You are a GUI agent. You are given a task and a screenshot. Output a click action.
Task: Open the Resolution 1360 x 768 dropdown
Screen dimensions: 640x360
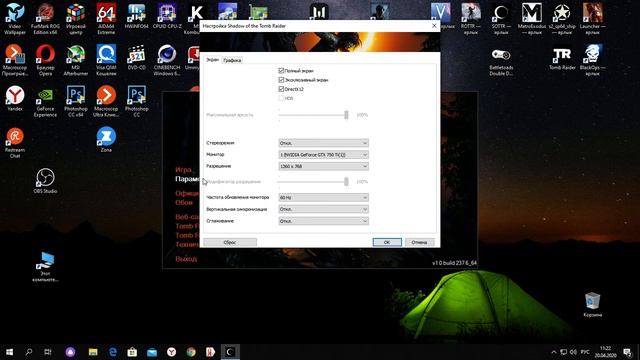point(323,166)
